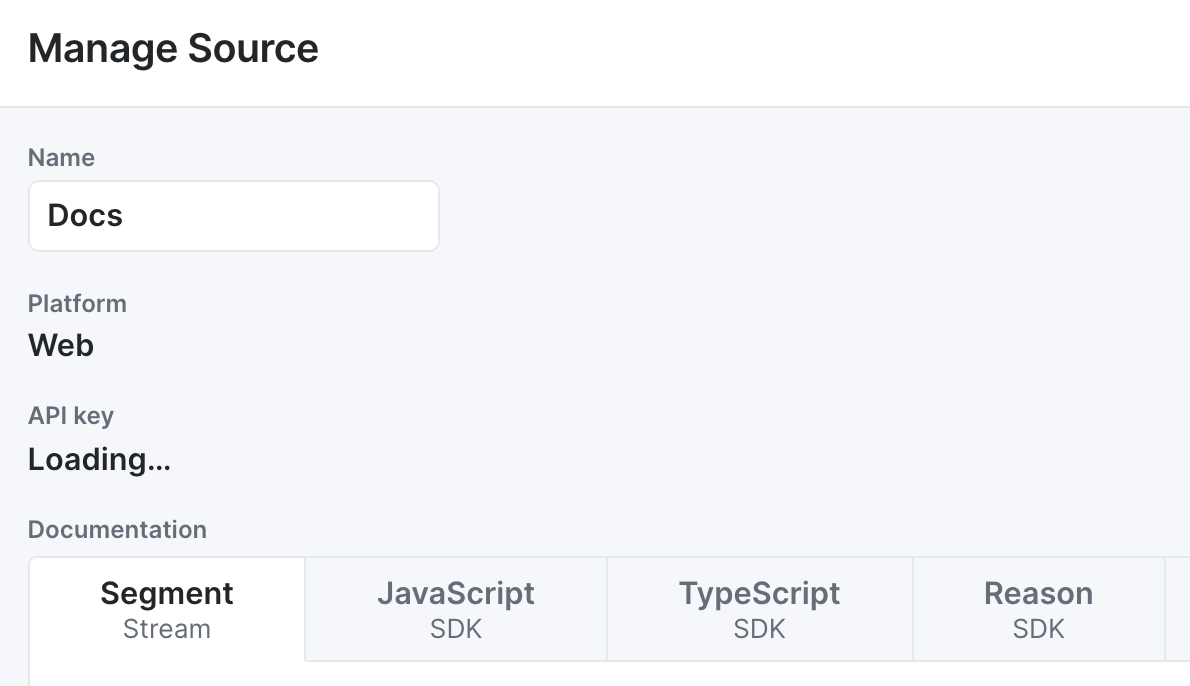Click the Stream subtitle under Segment
Viewport: 1190px width, 686px height.
coord(166,629)
